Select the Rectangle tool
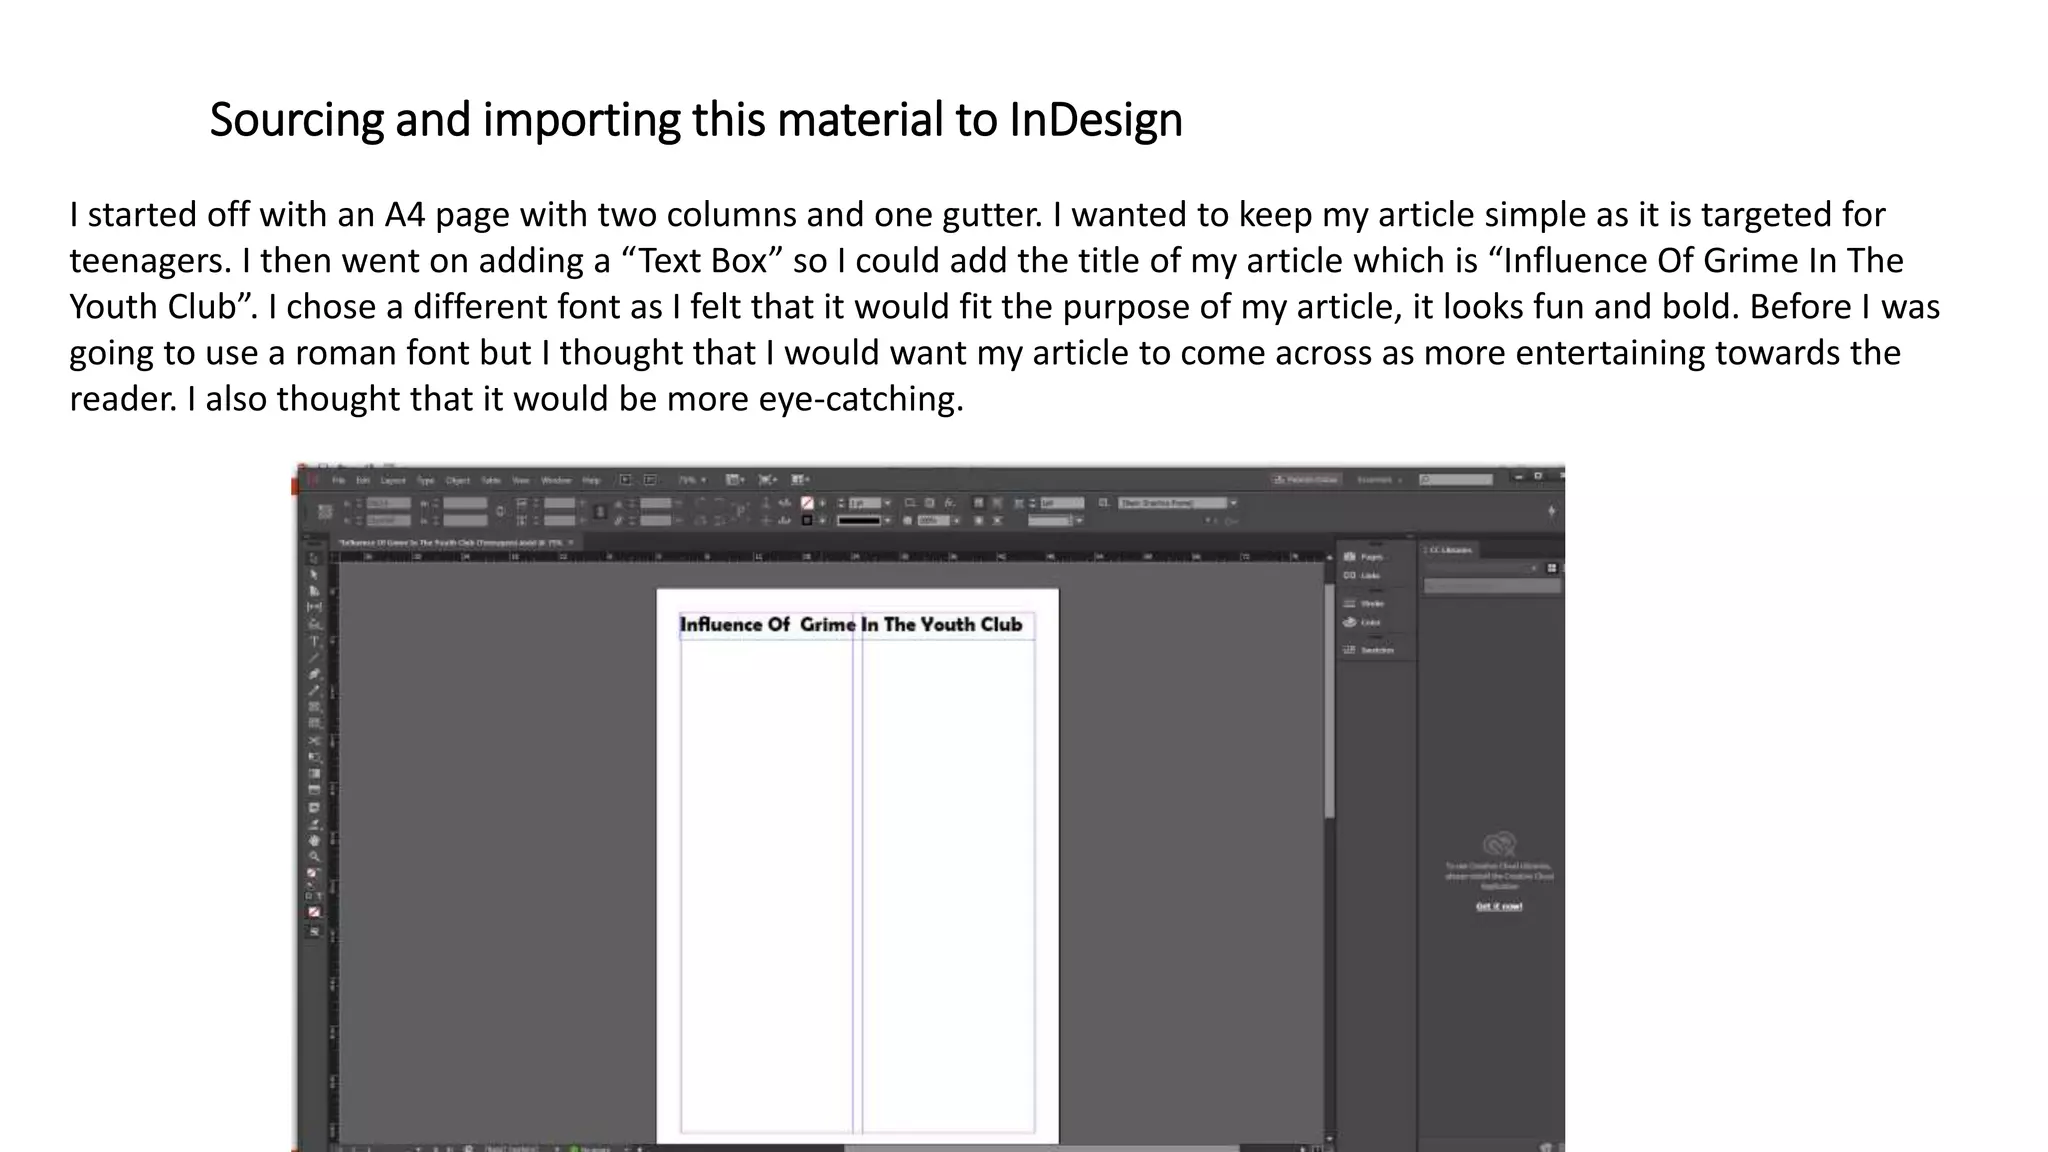The image size is (2048, 1152). tap(314, 723)
